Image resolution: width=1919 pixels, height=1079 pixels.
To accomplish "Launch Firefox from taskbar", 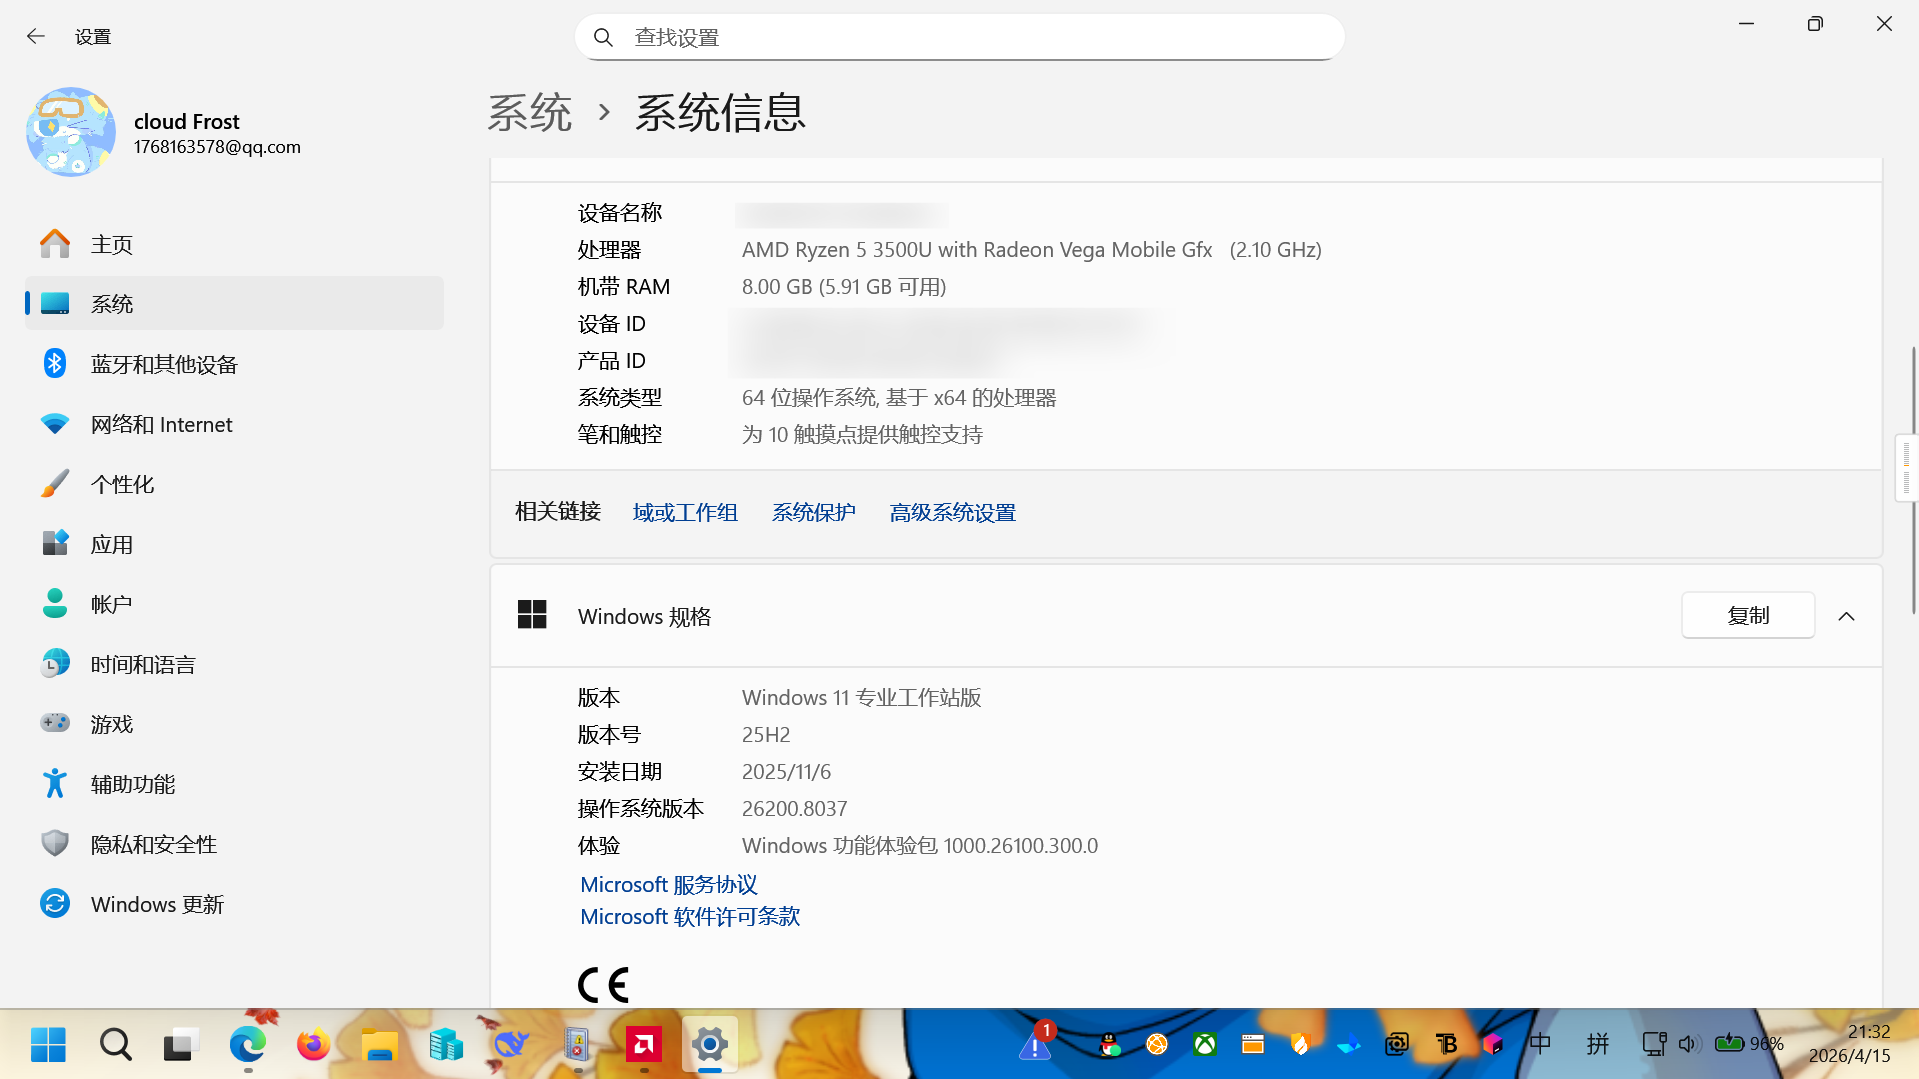I will 313,1045.
